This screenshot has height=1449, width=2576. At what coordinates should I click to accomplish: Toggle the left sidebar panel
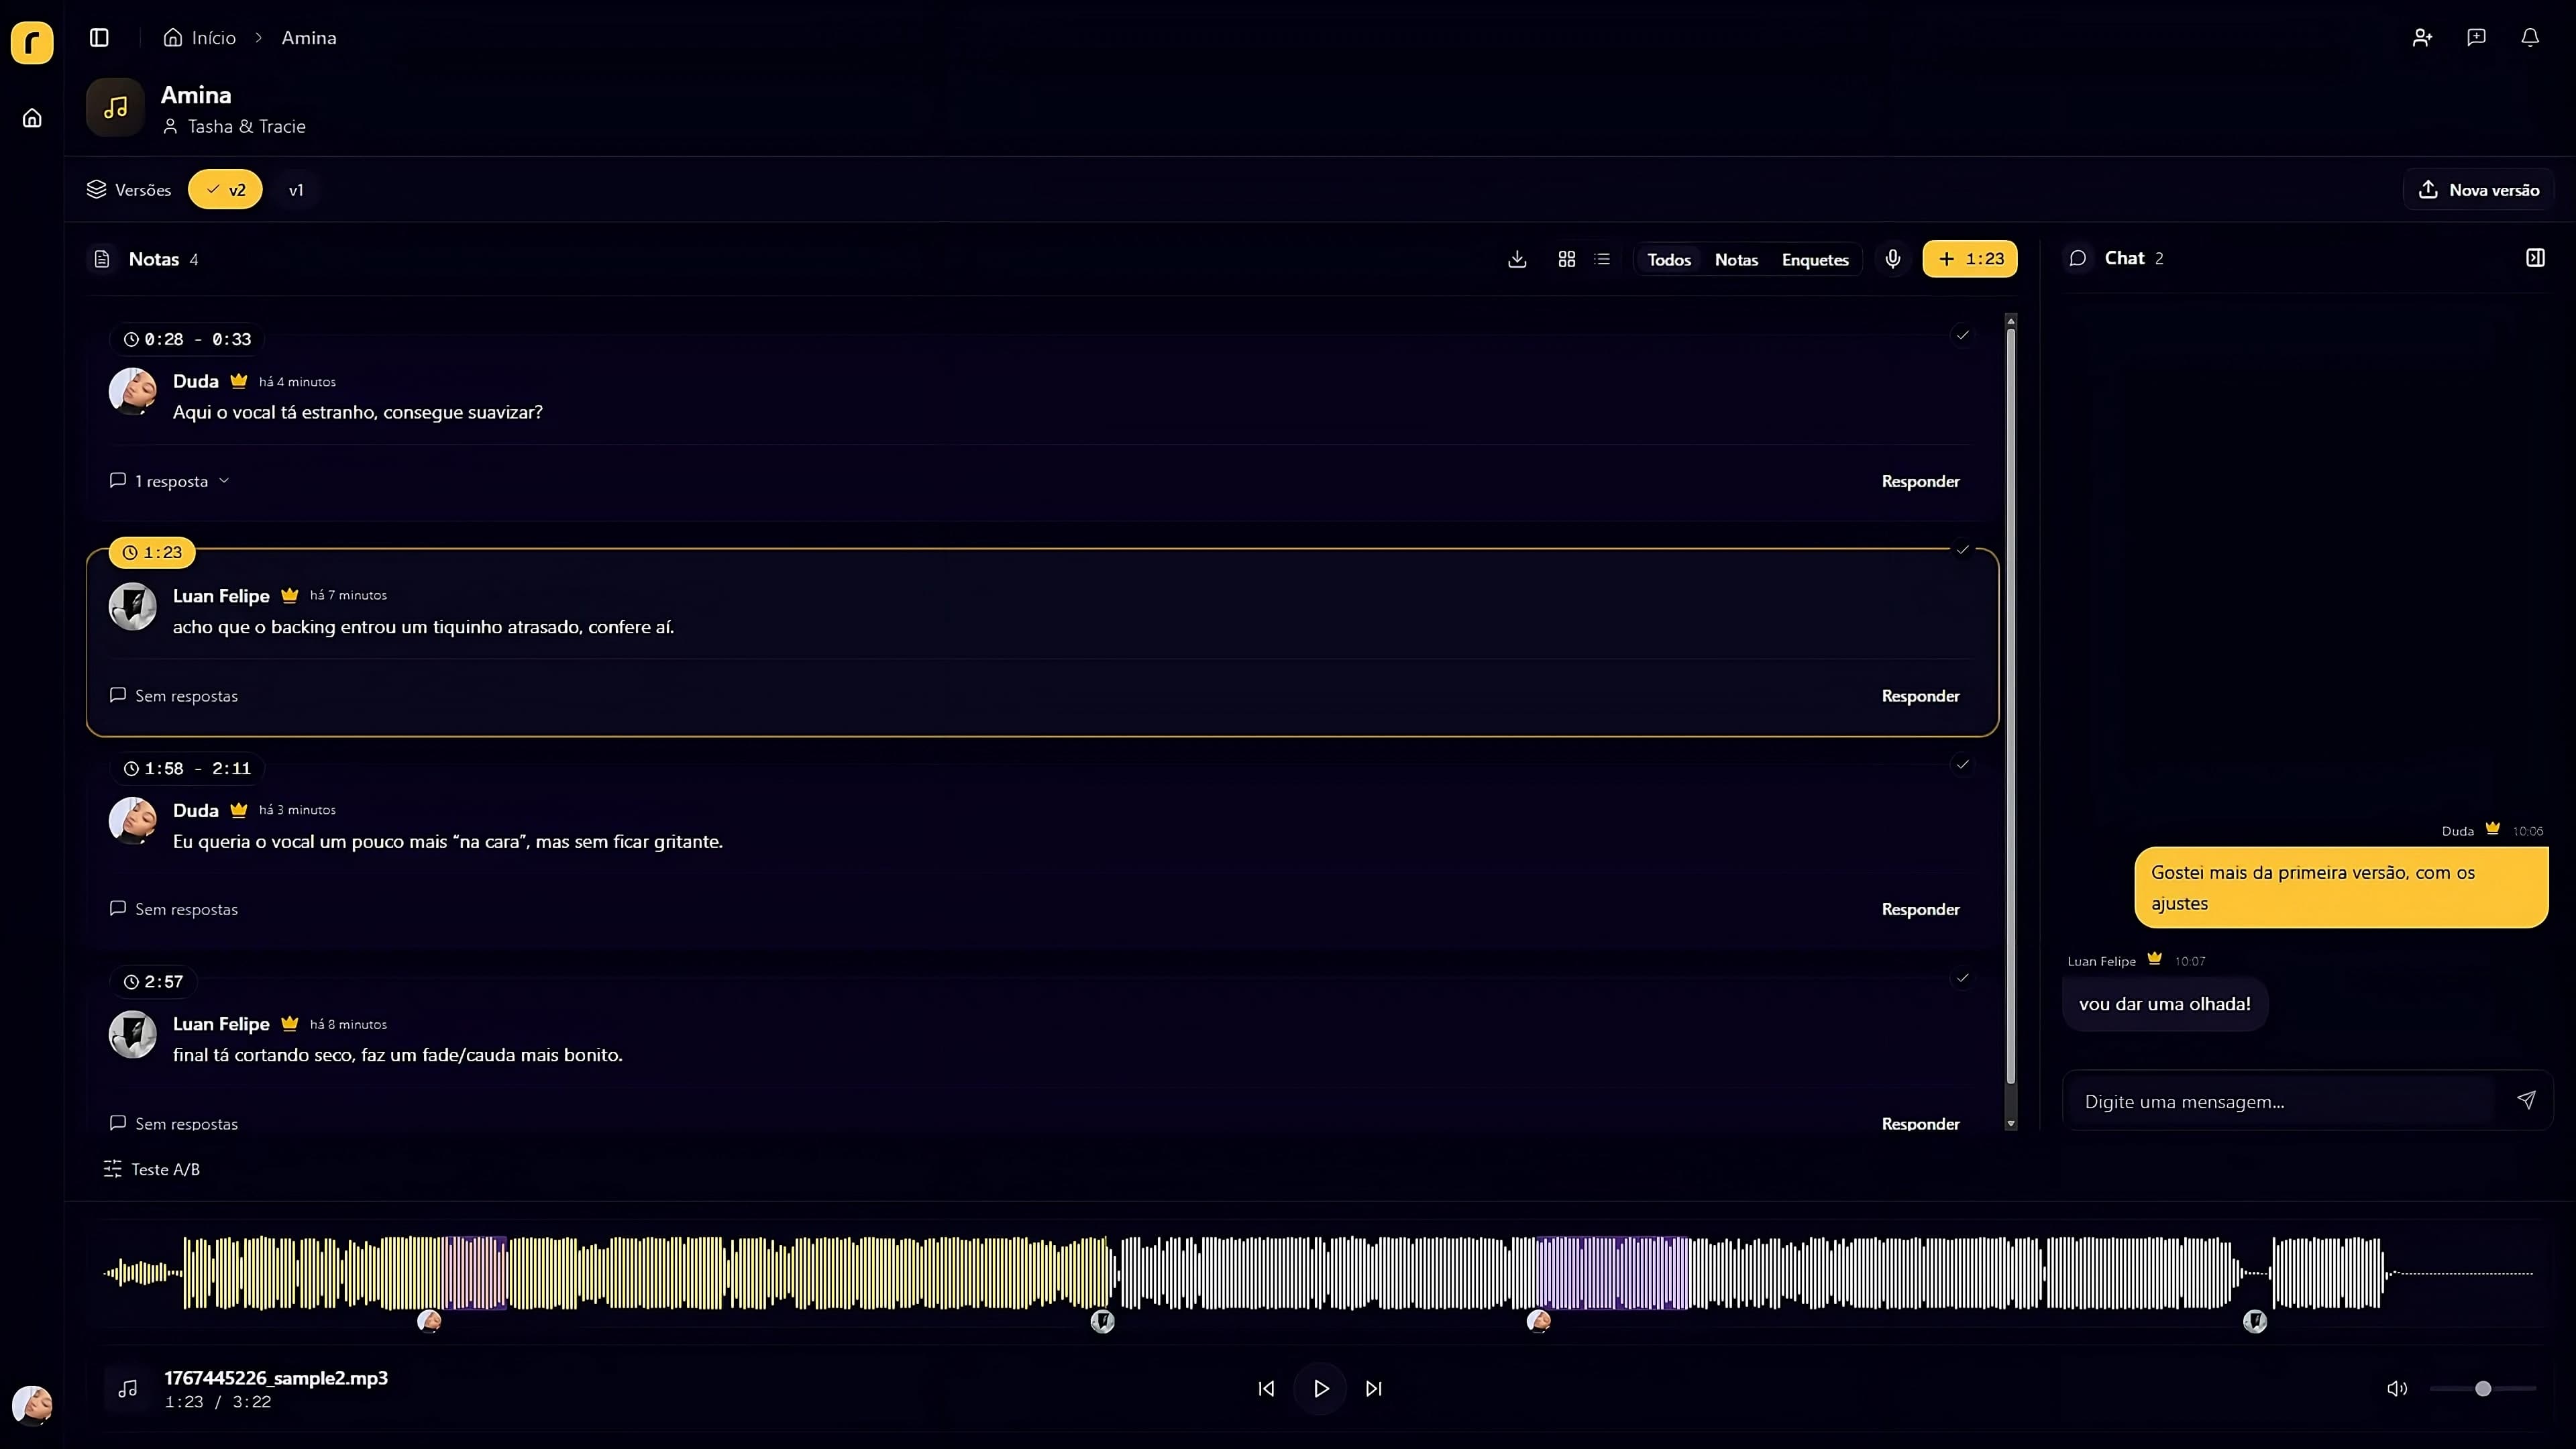pos(99,38)
